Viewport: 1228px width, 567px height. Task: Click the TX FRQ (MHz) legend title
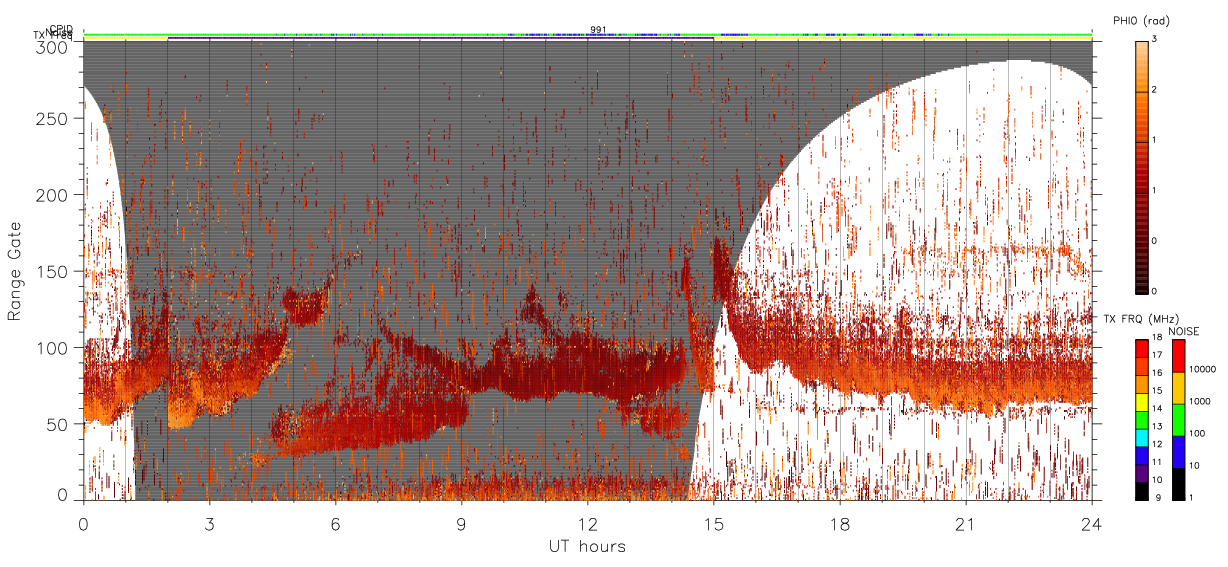pyautogui.click(x=1141, y=319)
